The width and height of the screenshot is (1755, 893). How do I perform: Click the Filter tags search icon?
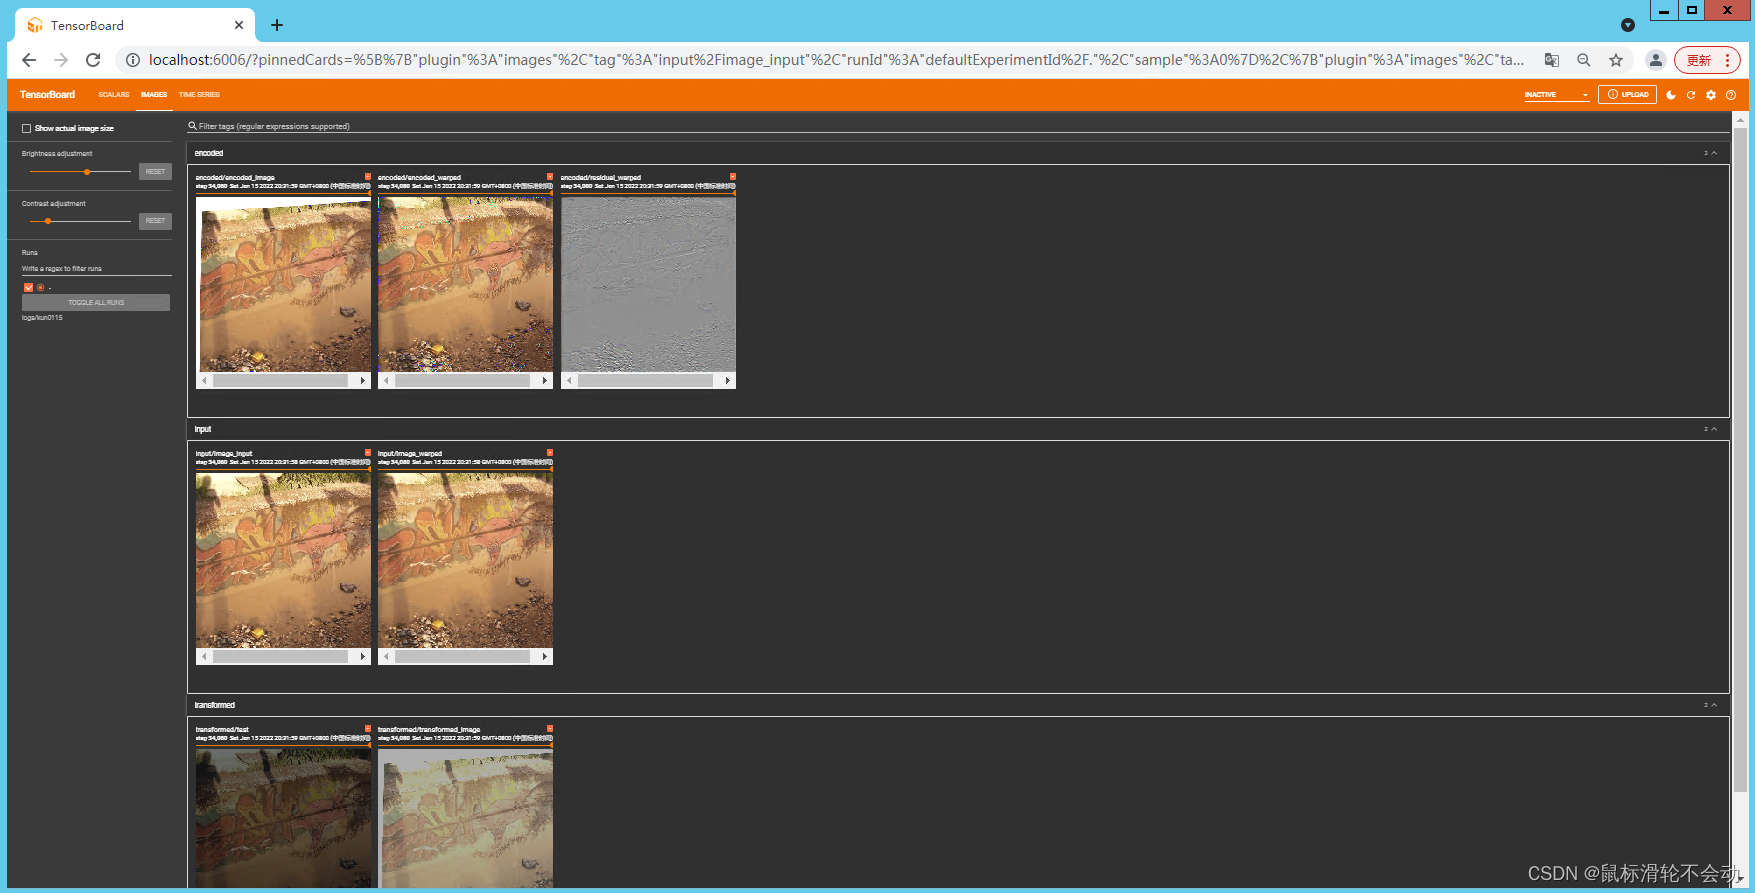point(192,126)
